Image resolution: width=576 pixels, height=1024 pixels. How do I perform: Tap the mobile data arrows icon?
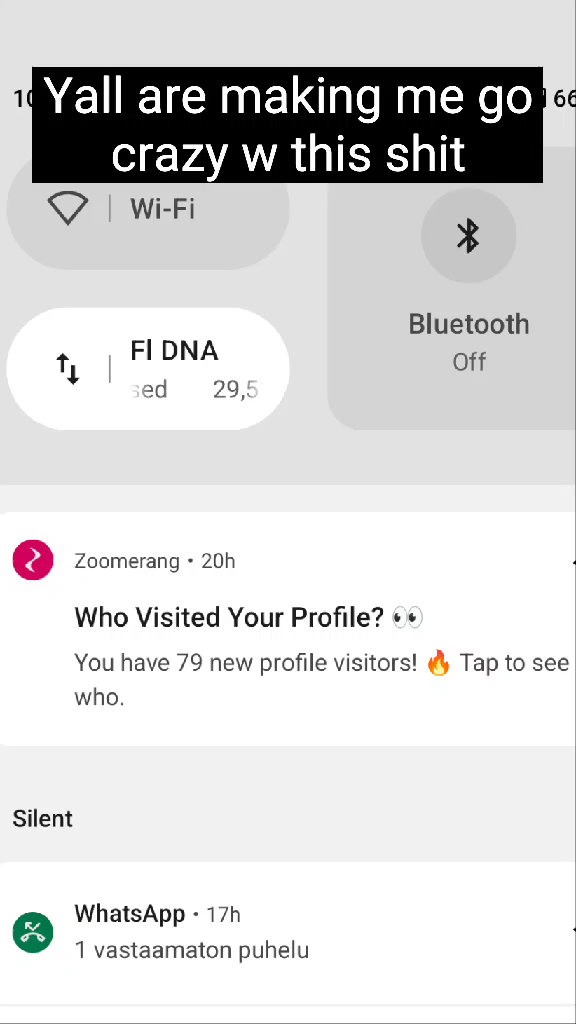pyautogui.click(x=68, y=369)
